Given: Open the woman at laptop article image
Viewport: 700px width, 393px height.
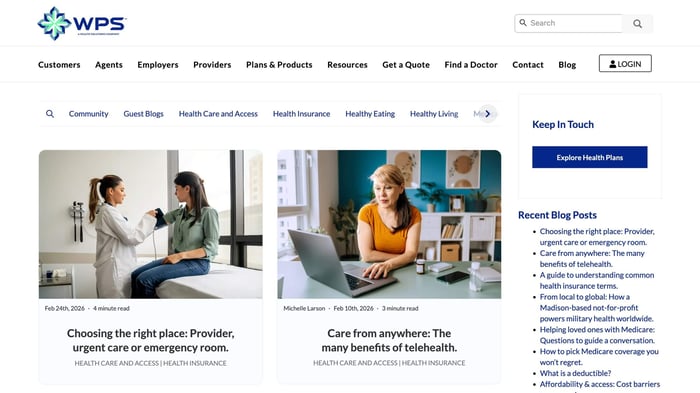Looking at the screenshot, I should (389, 224).
